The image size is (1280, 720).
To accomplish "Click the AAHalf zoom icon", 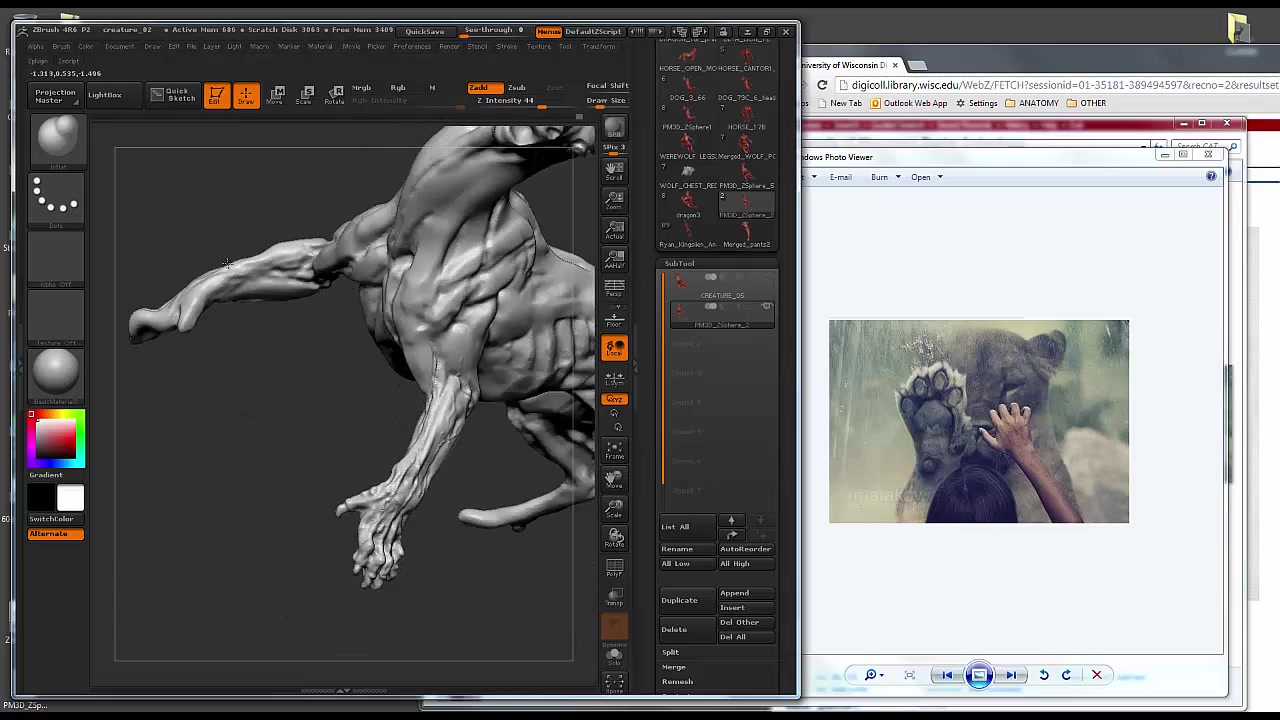I will click(x=614, y=259).
